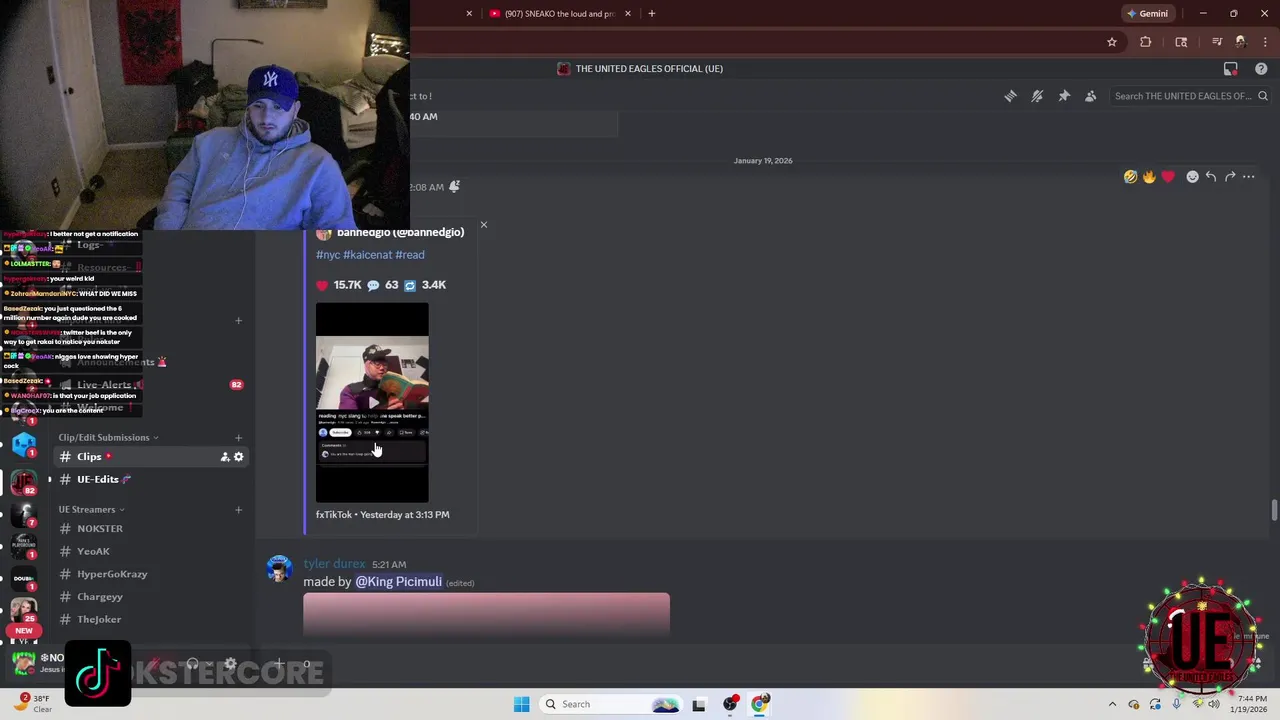Screen dimensions: 1280x720
Task: Create invite for Clips channel
Action: pos(225,457)
